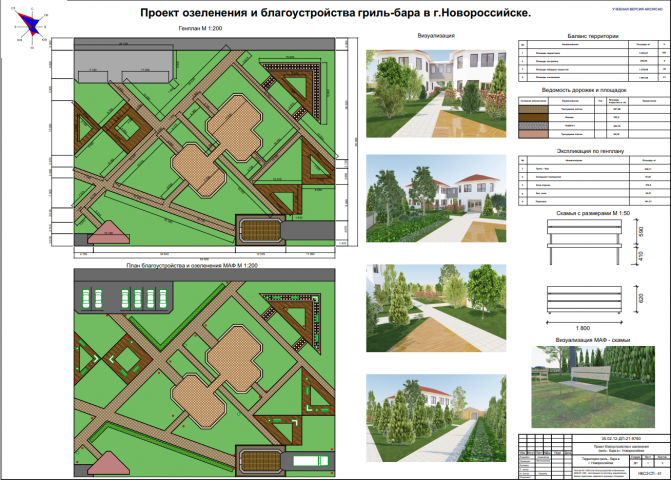
Task: Select the 'Генплан М 1:200' caption
Action: pos(200,28)
